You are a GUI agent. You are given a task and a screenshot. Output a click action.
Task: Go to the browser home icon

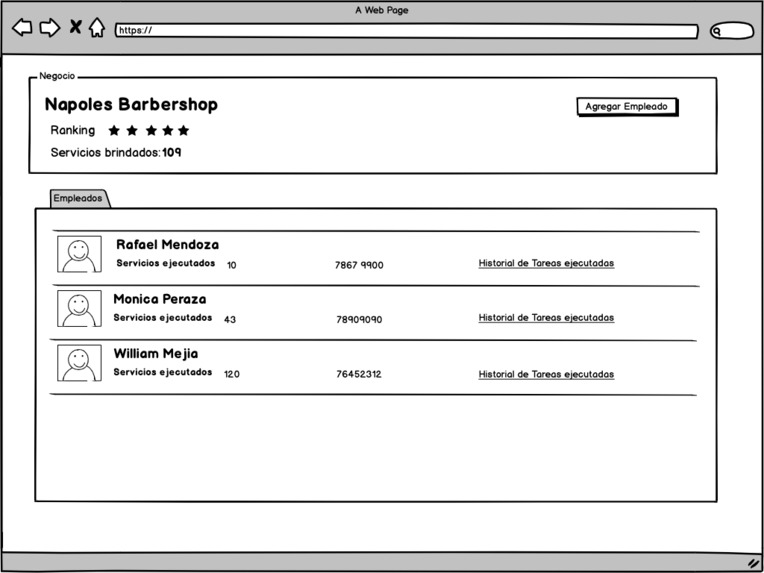97,27
